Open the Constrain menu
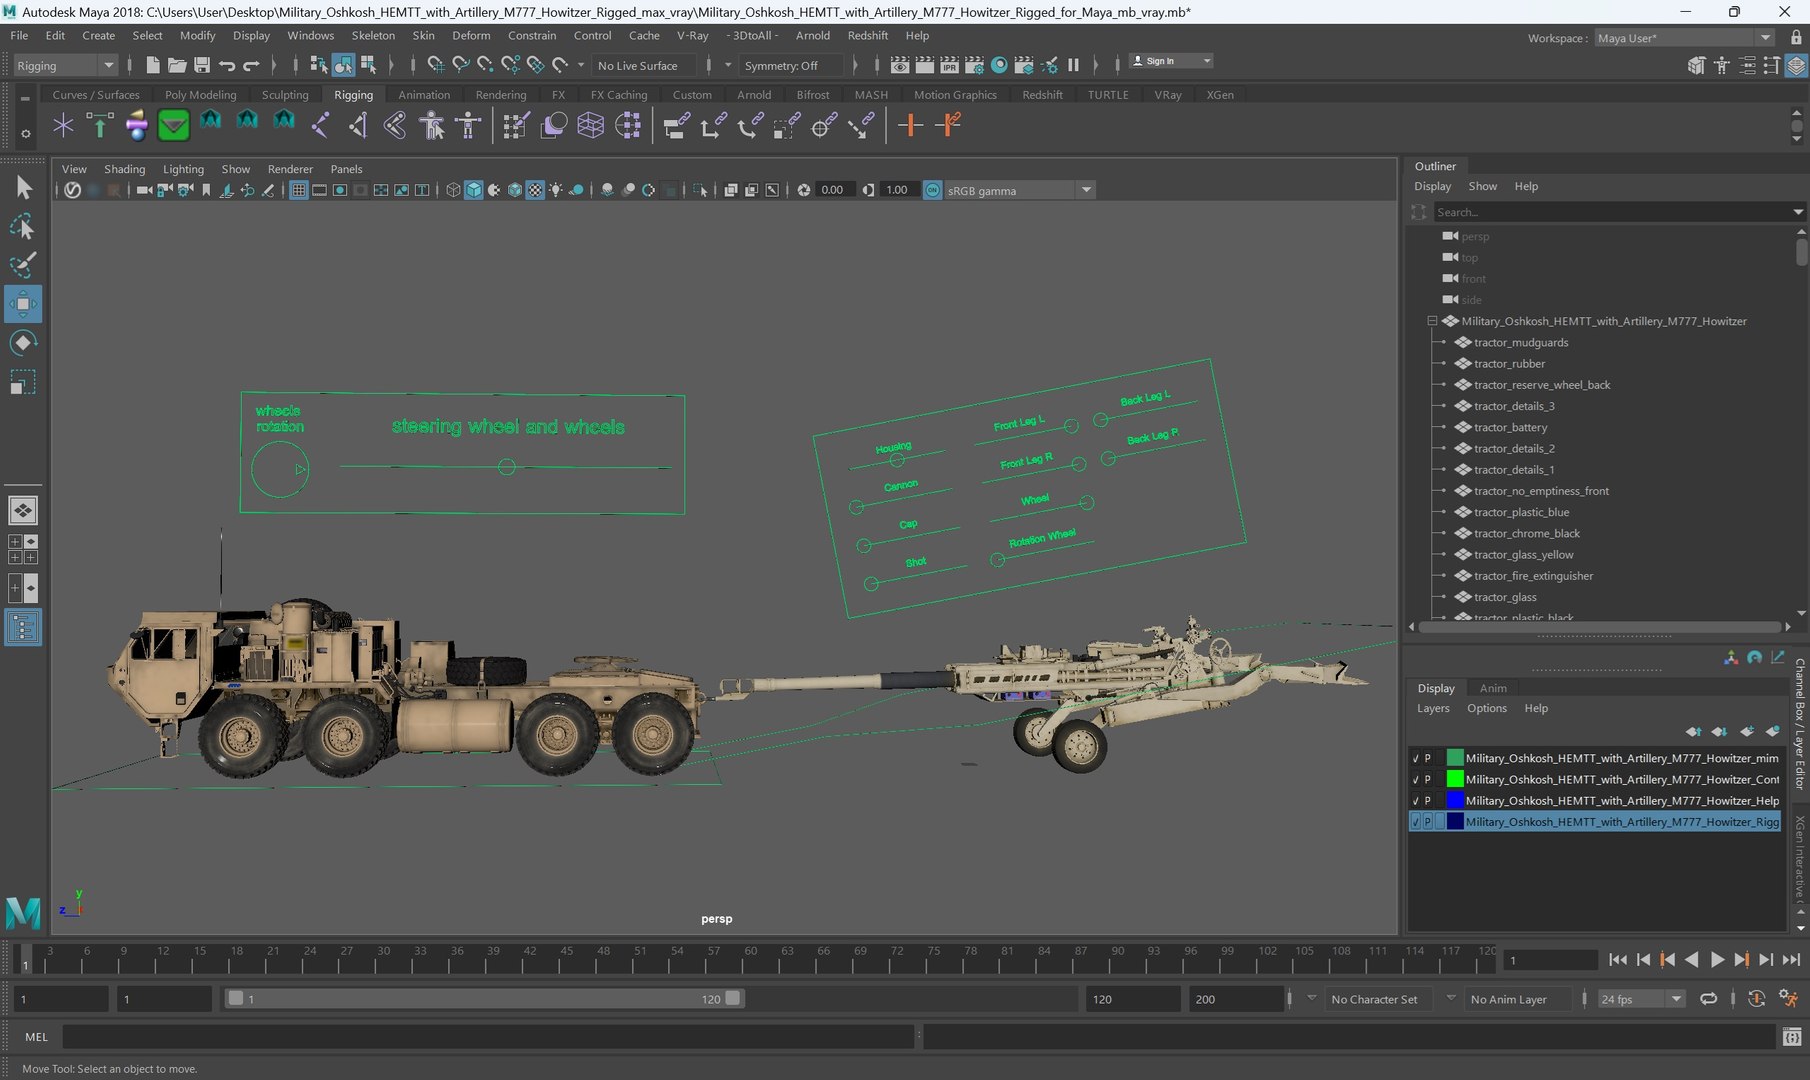 click(x=532, y=35)
